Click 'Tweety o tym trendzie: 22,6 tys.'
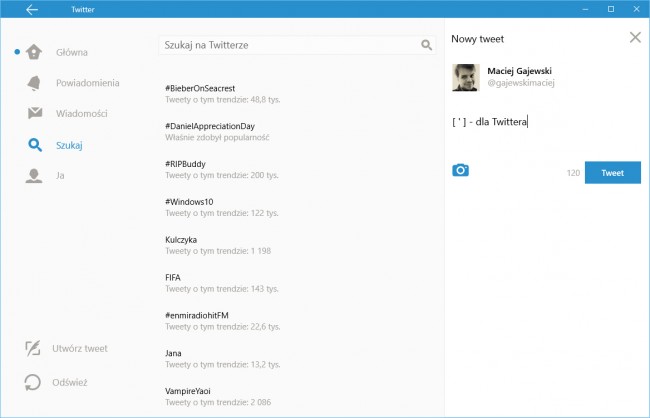Viewport: 650px width, 418px height. [x=223, y=327]
